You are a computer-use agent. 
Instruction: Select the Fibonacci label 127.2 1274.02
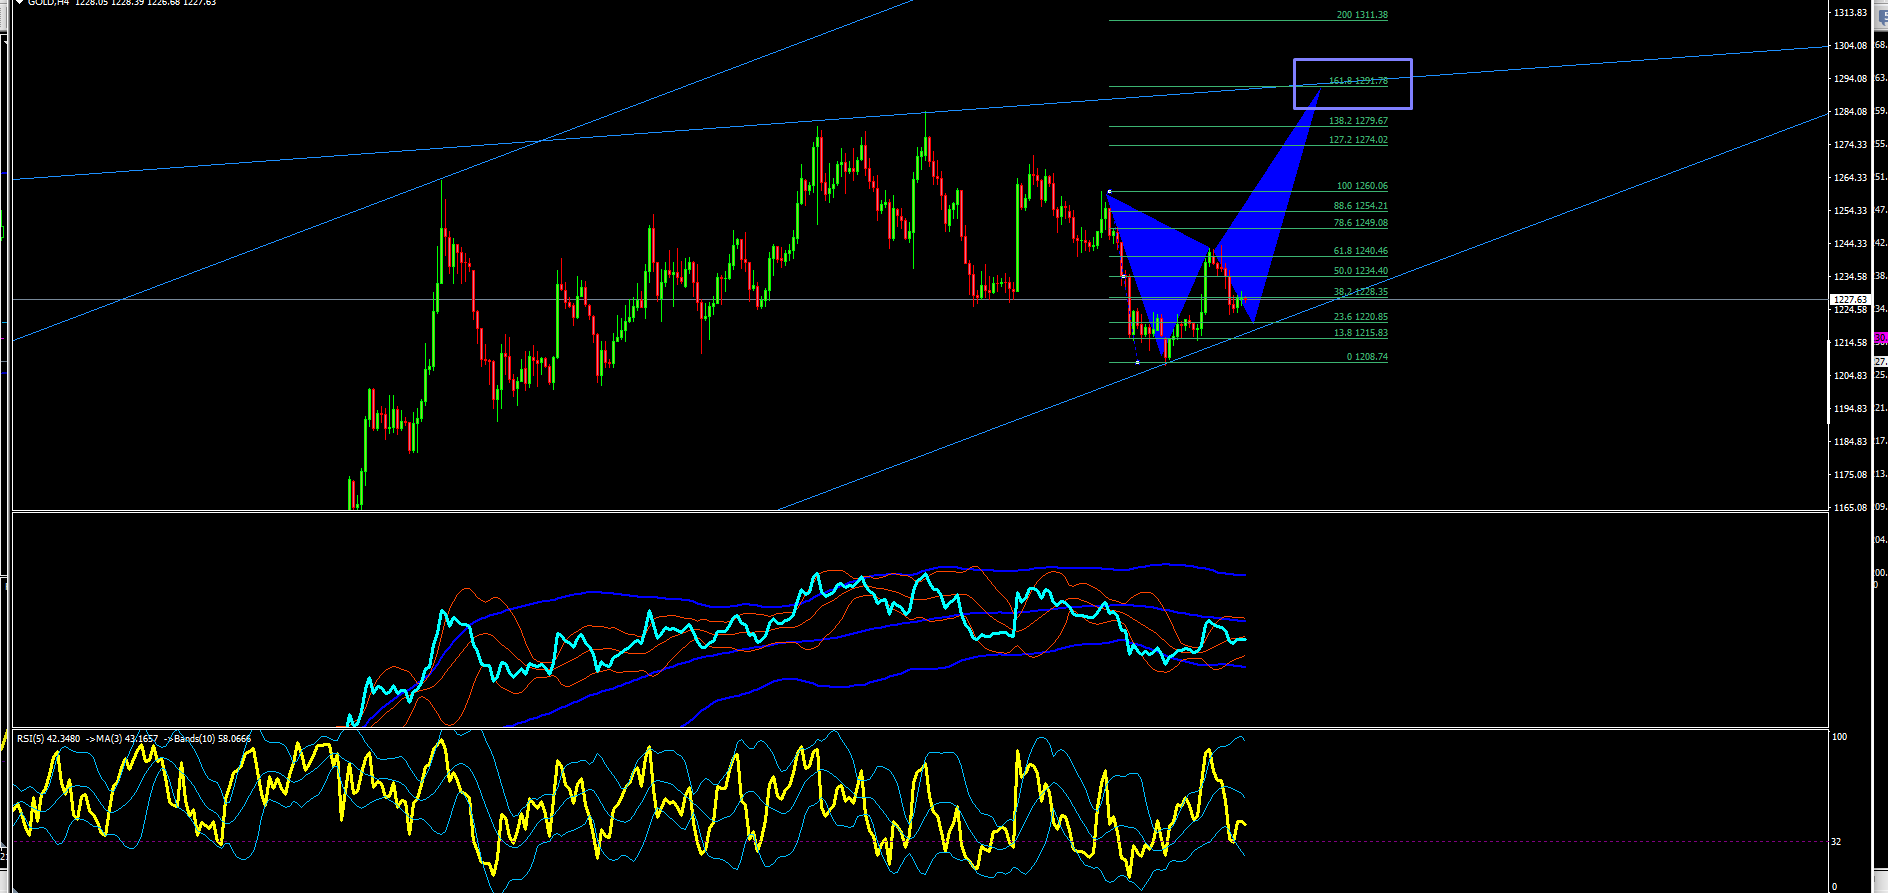click(x=1358, y=140)
